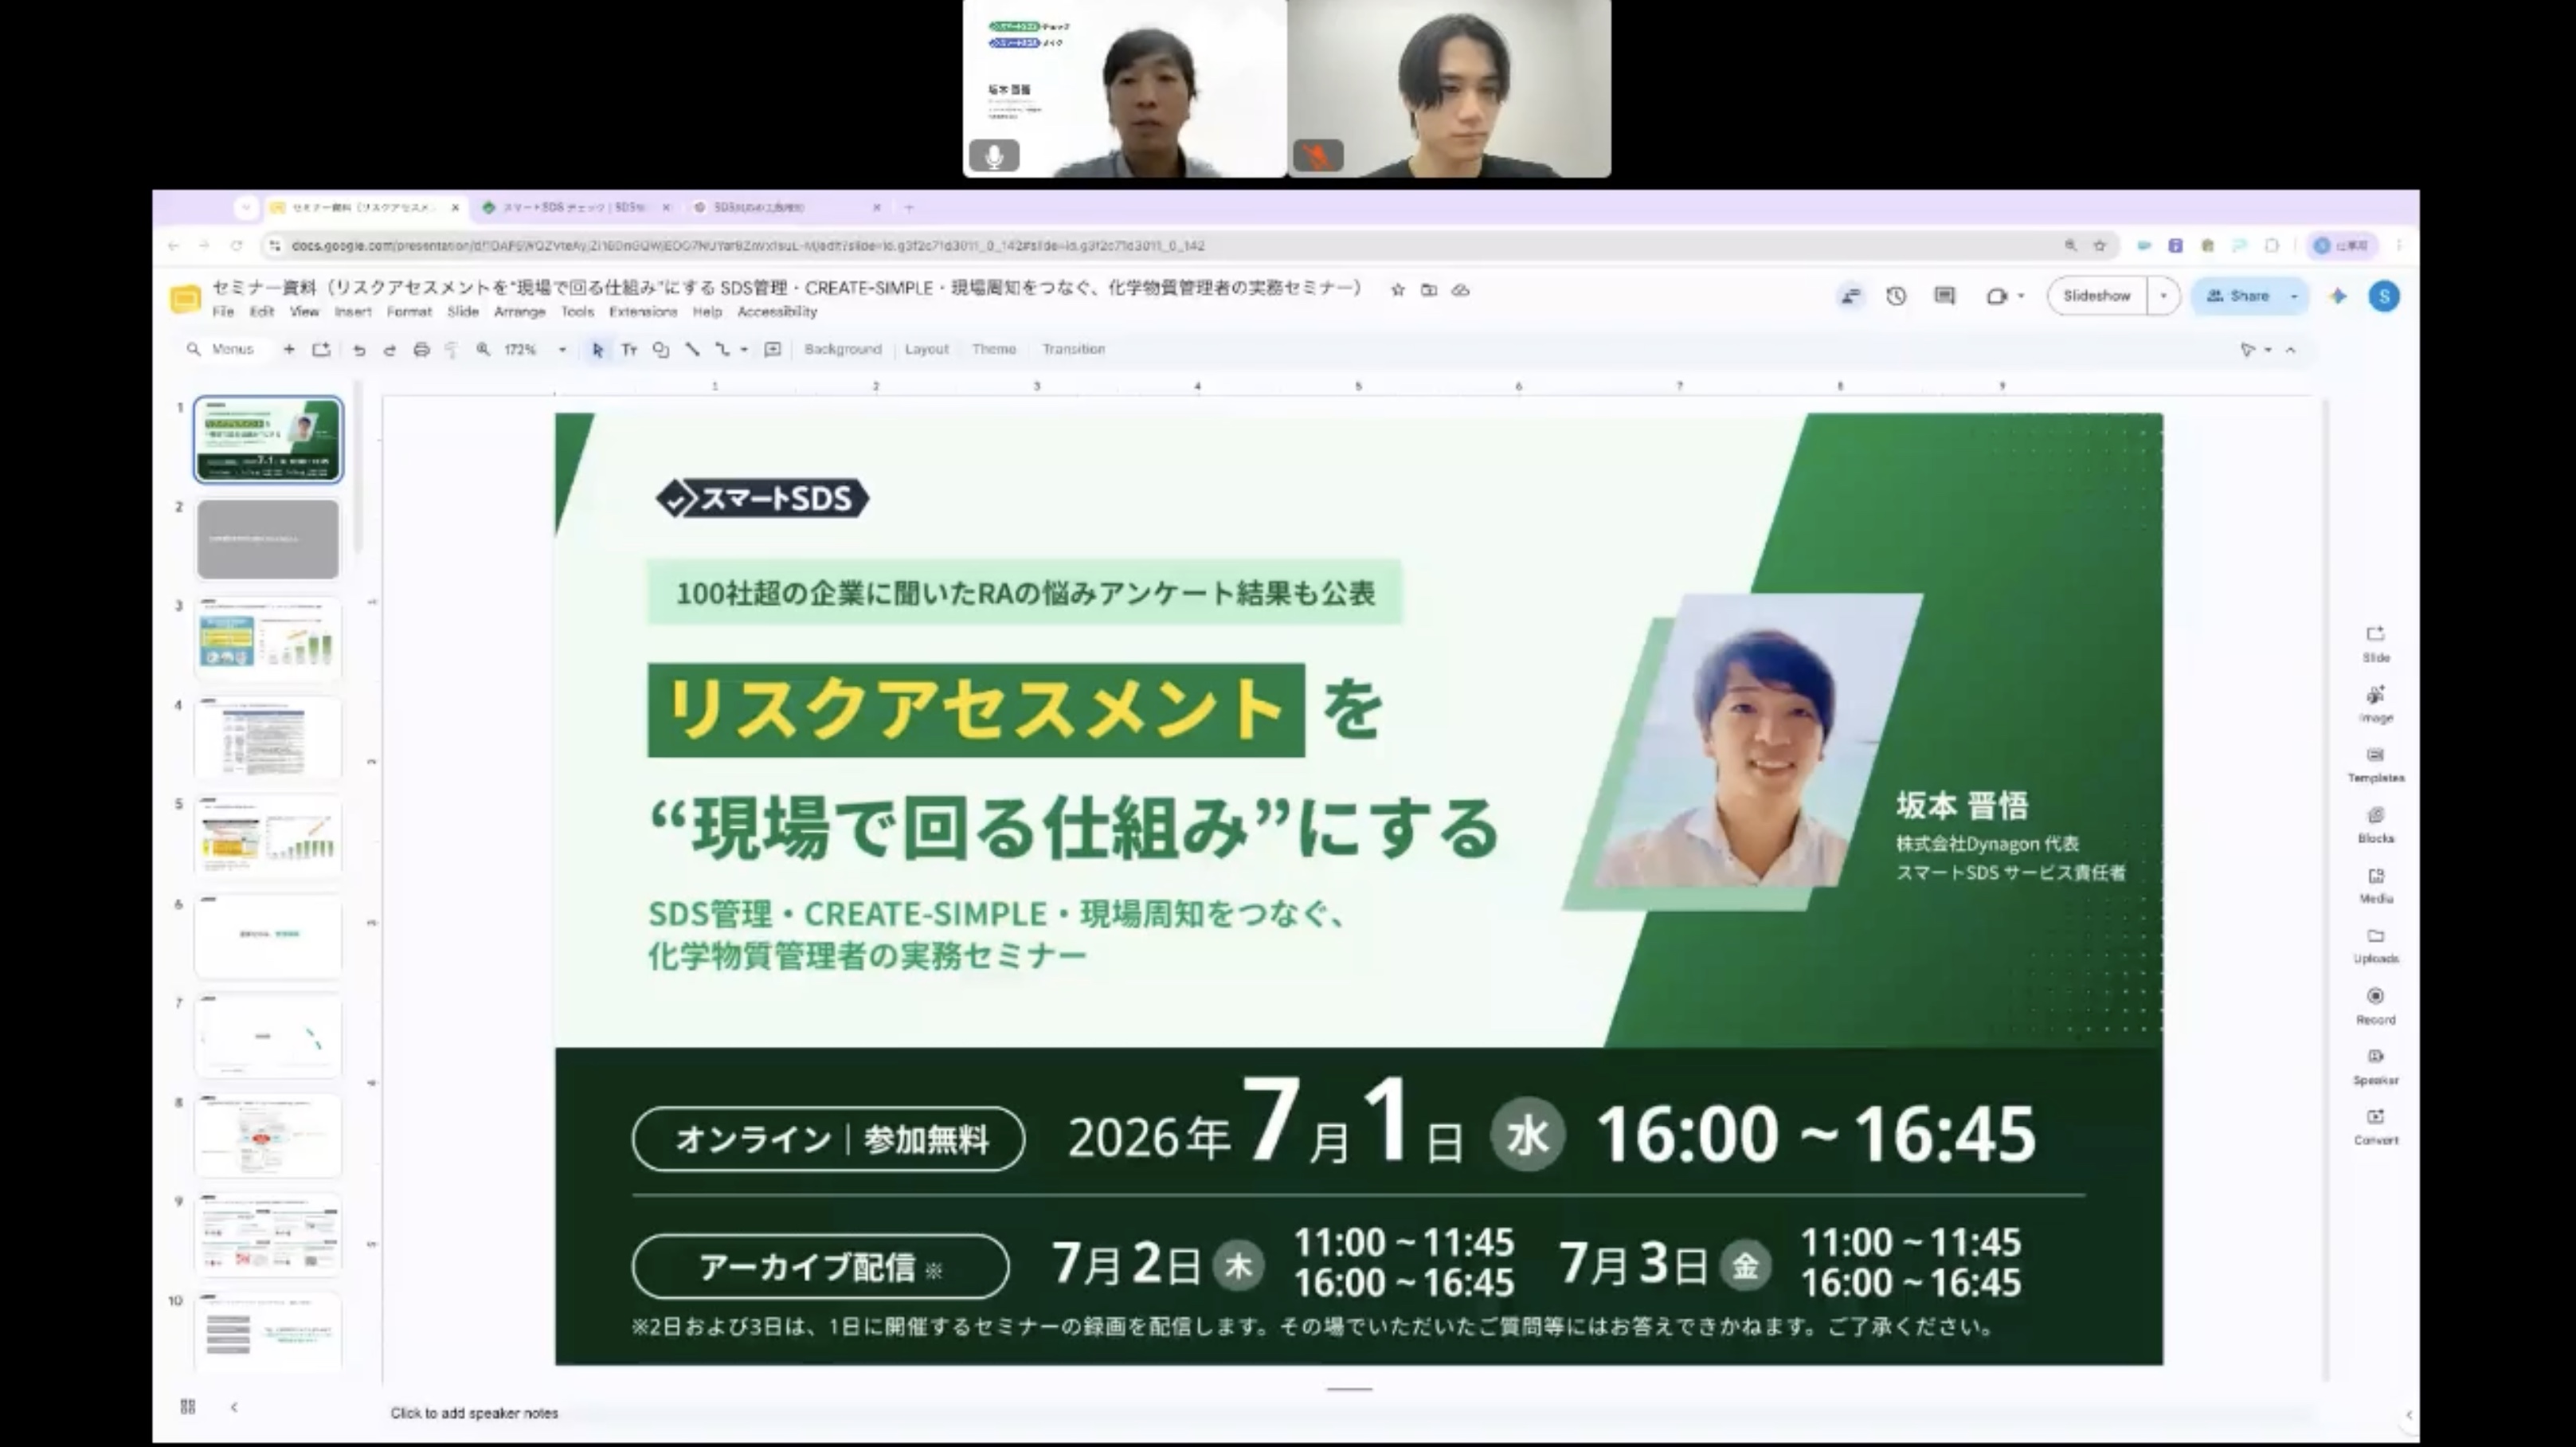Star the document title
The image size is (2576, 1447).
pyautogui.click(x=1398, y=290)
